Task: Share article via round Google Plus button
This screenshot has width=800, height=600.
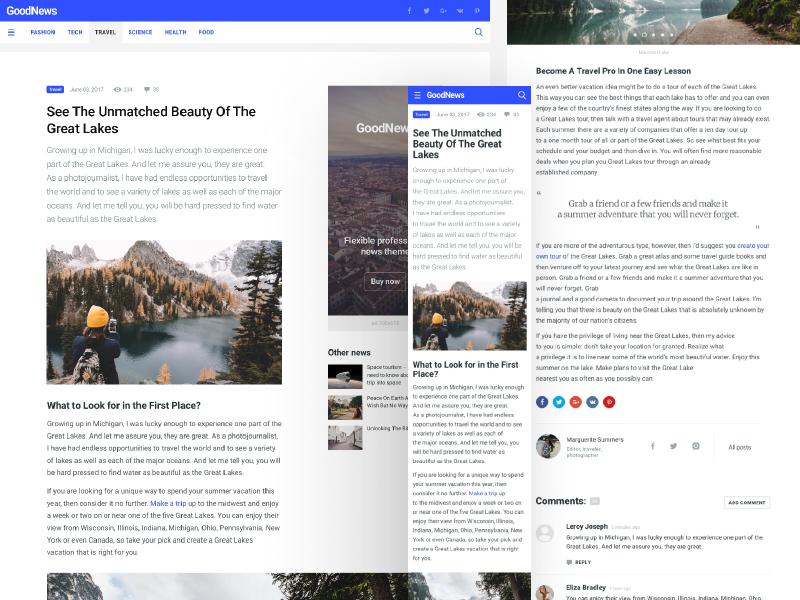Action: (576, 402)
